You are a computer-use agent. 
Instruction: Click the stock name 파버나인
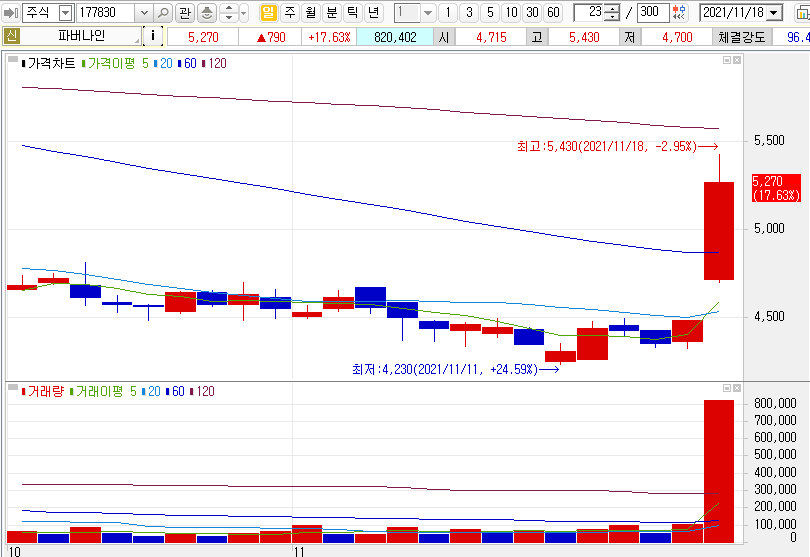(81, 36)
